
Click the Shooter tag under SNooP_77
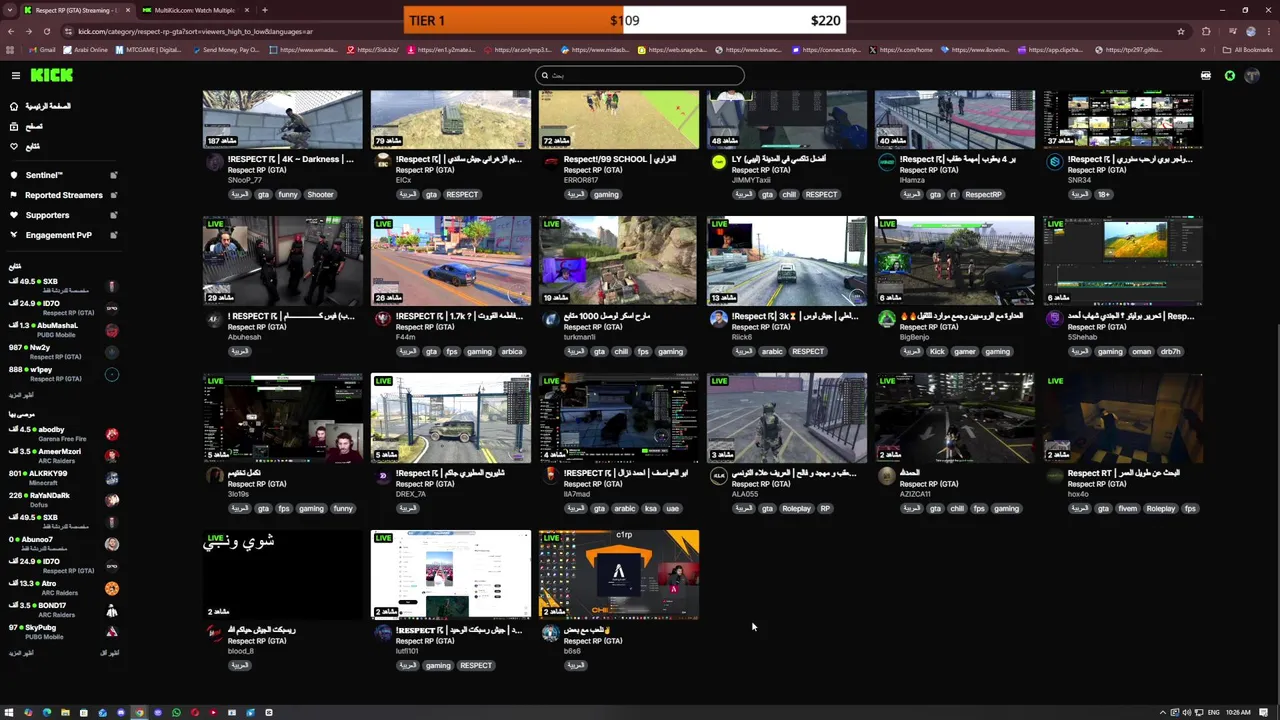coord(320,195)
